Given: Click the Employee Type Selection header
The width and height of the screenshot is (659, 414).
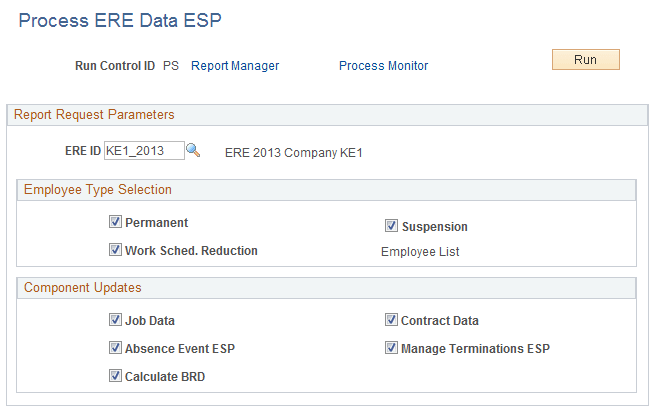Looking at the screenshot, I should (97, 189).
